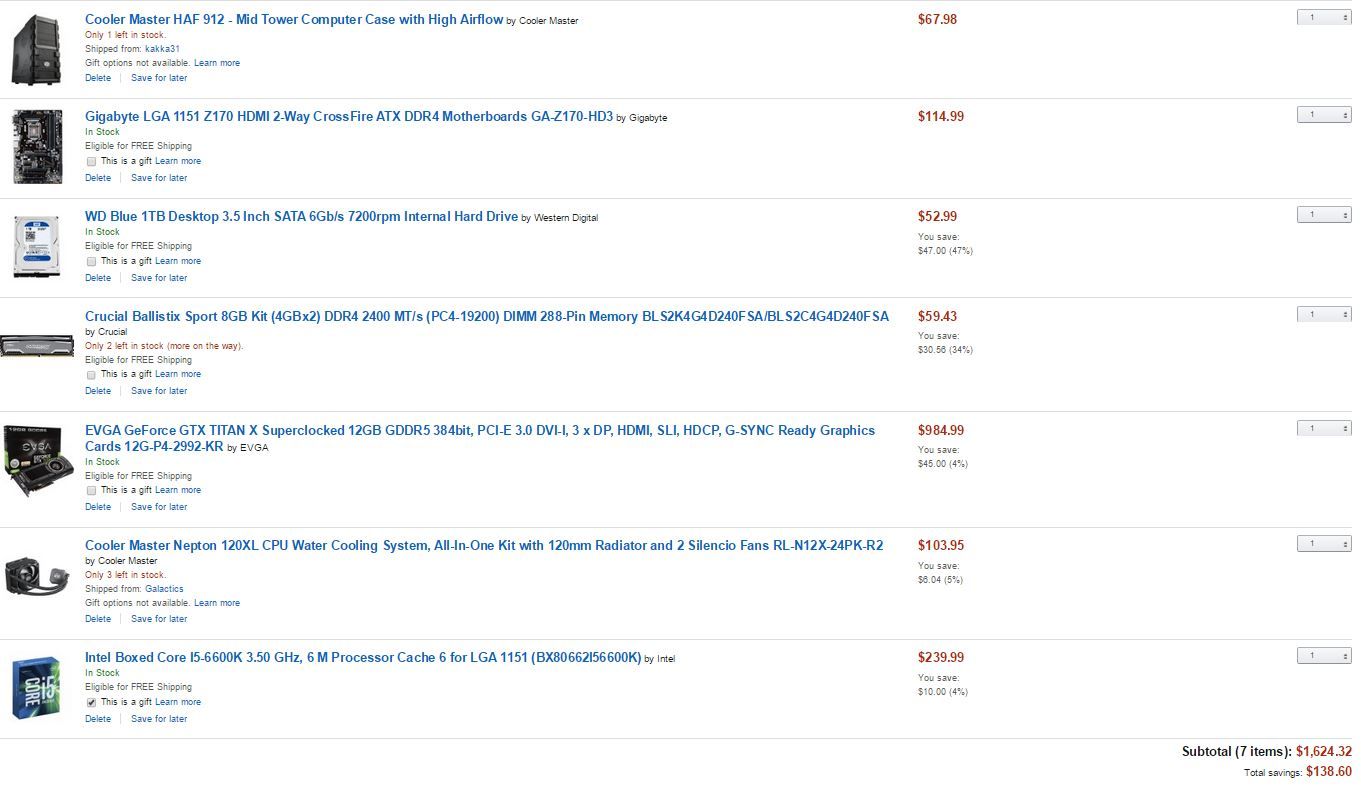Screen dimensions: 1361x787
Task: Delete the Gigabyte motherboard from the cart
Action: (98, 178)
